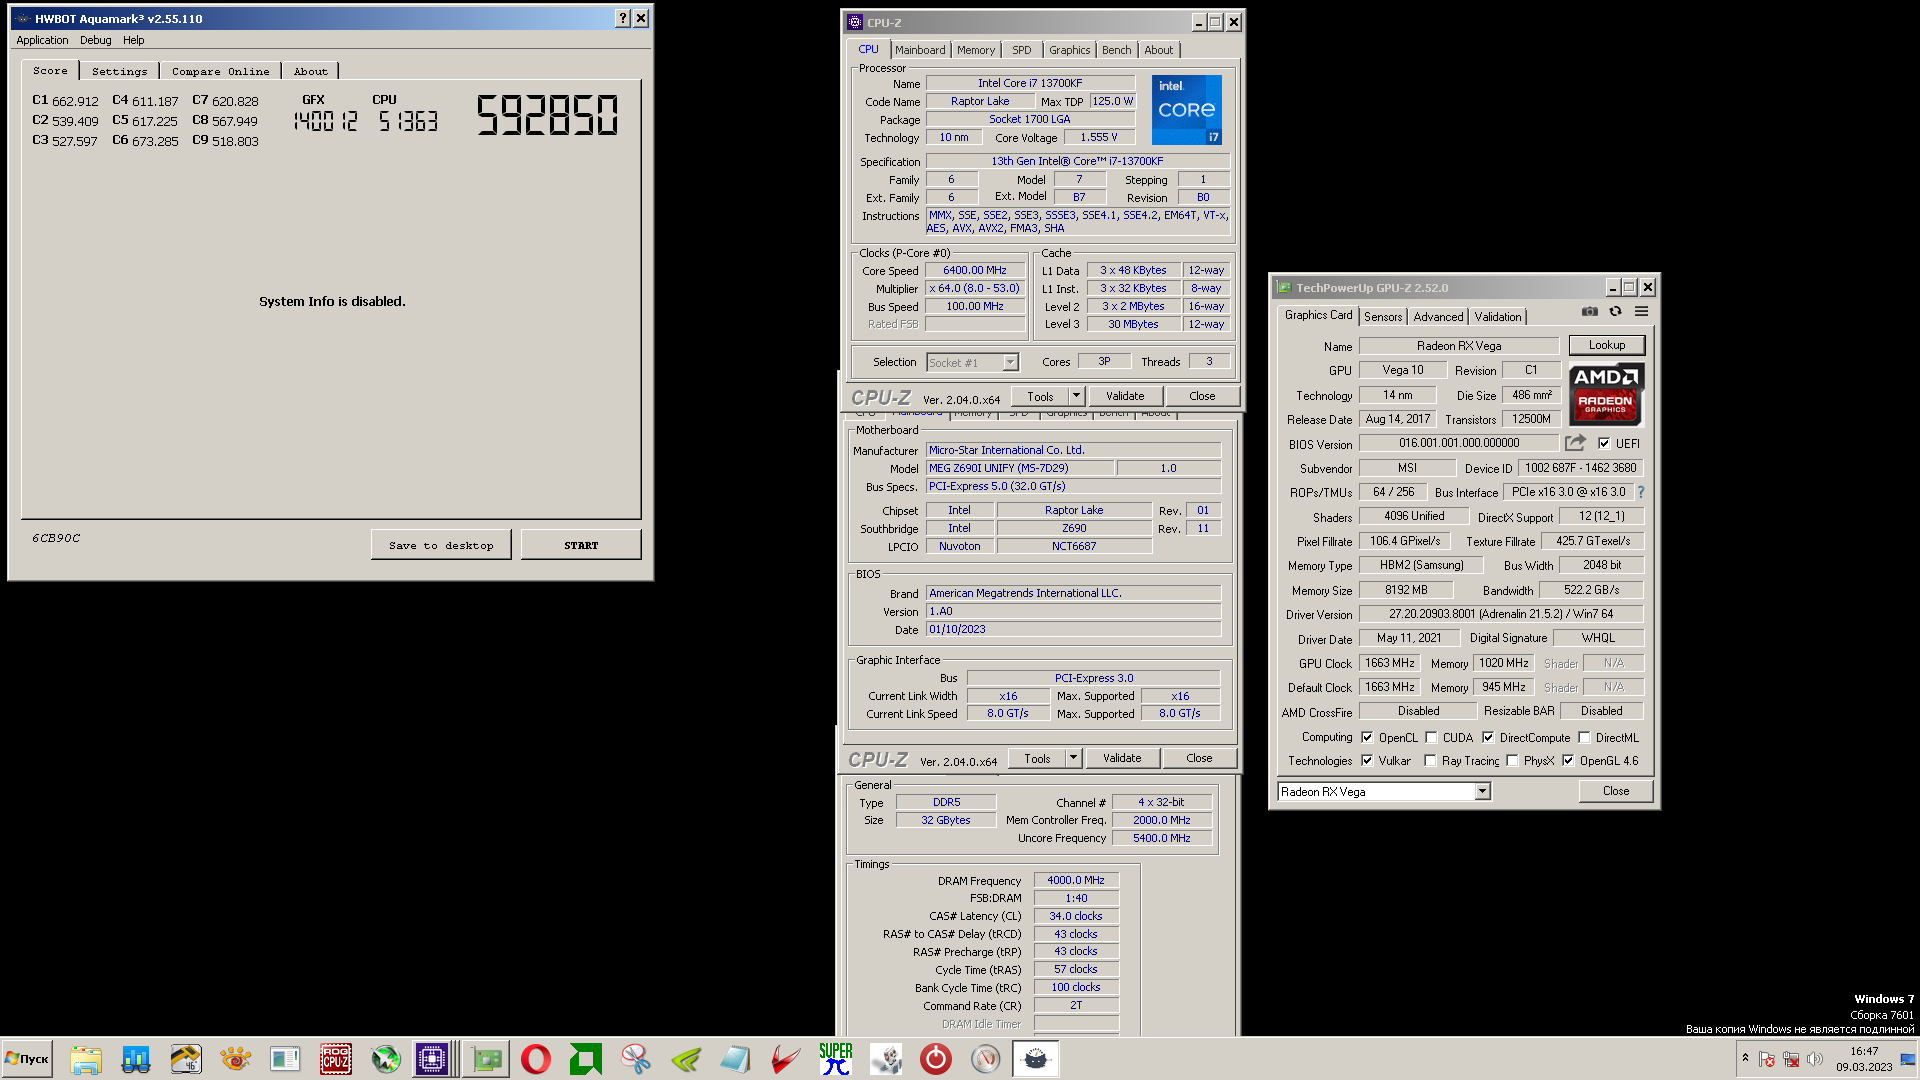Launch Opera browser from the taskbar
This screenshot has width=1920, height=1080.
click(x=536, y=1059)
